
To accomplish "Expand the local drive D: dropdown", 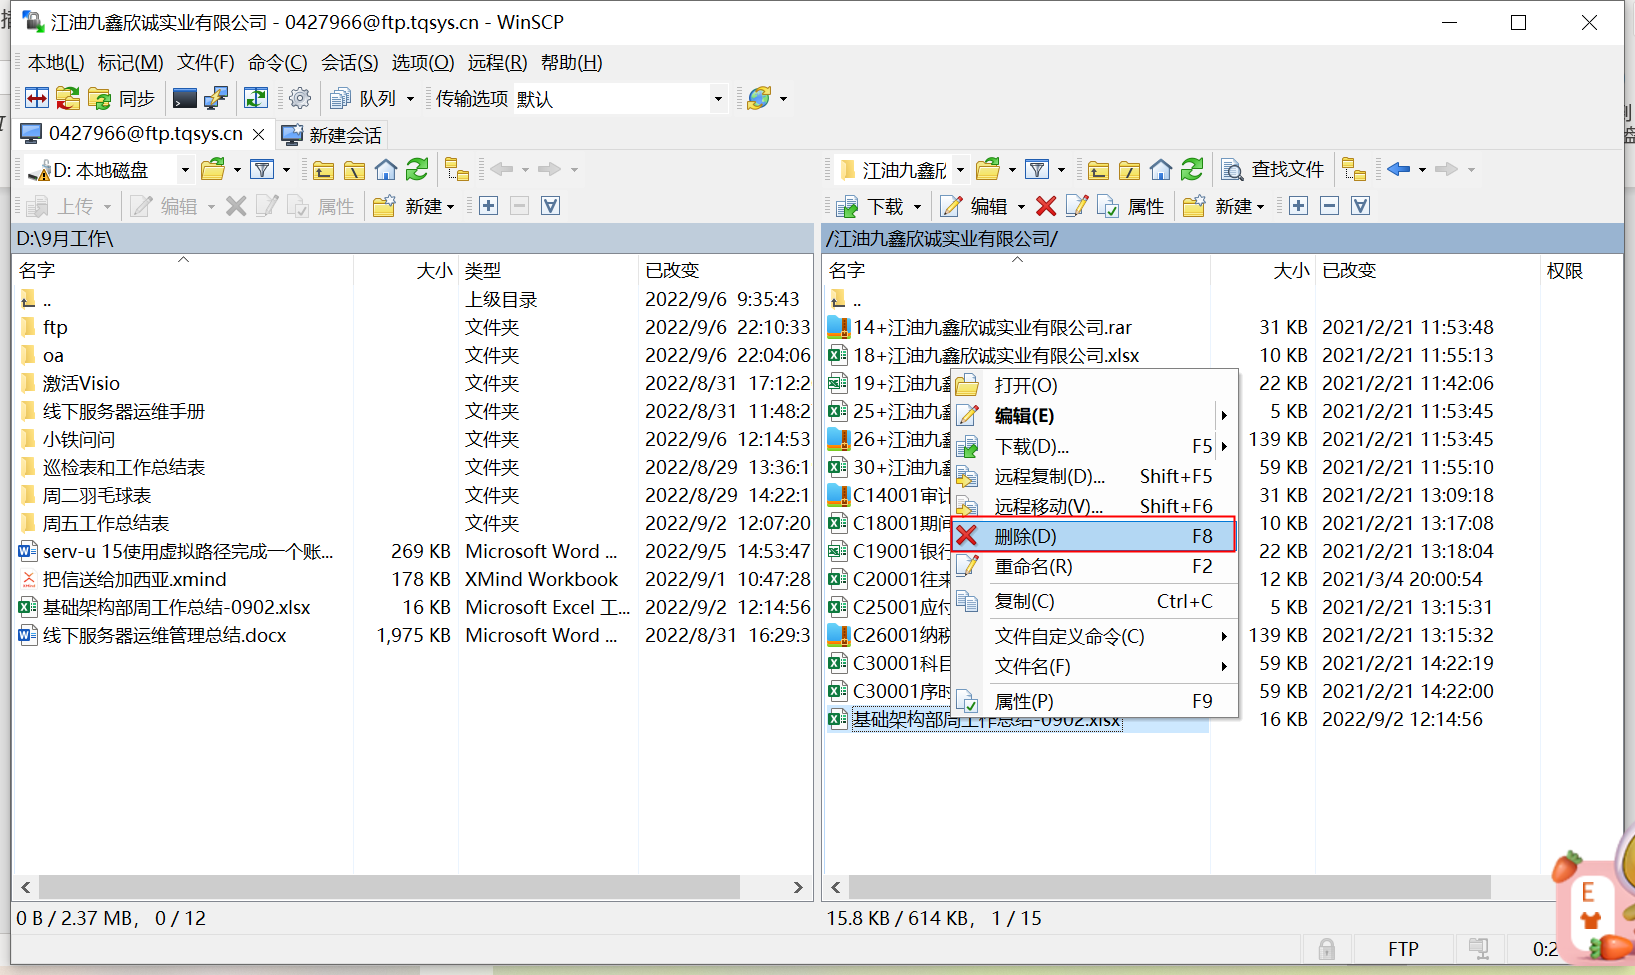I will point(185,170).
